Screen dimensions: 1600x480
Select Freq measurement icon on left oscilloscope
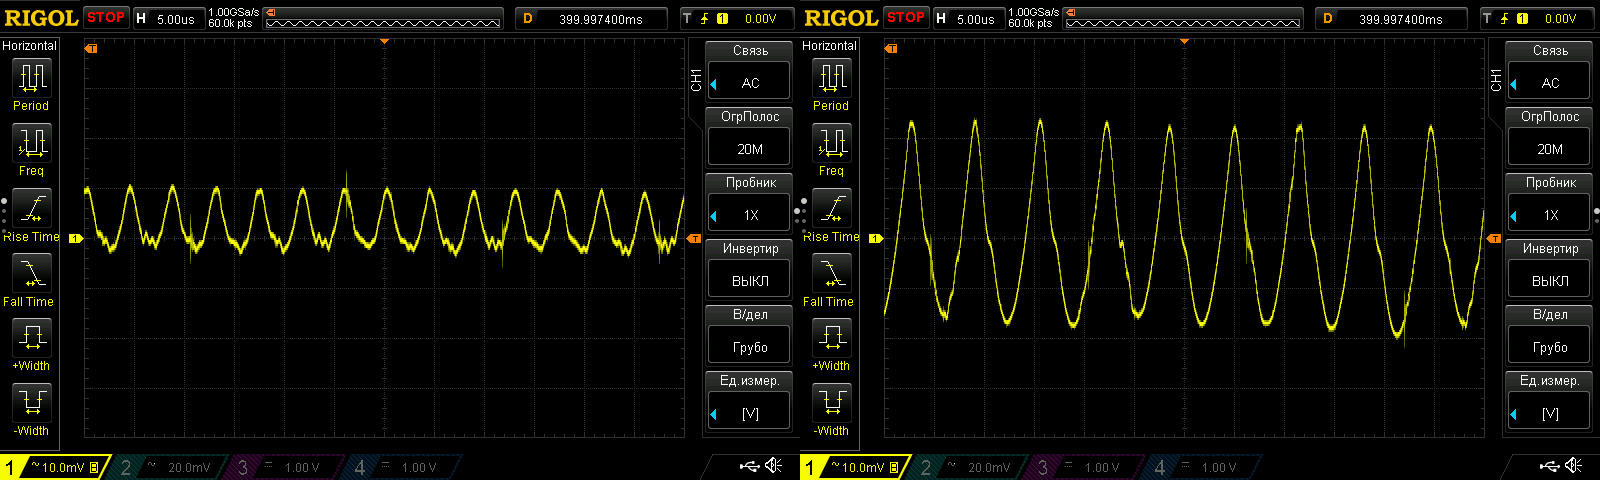point(31,143)
